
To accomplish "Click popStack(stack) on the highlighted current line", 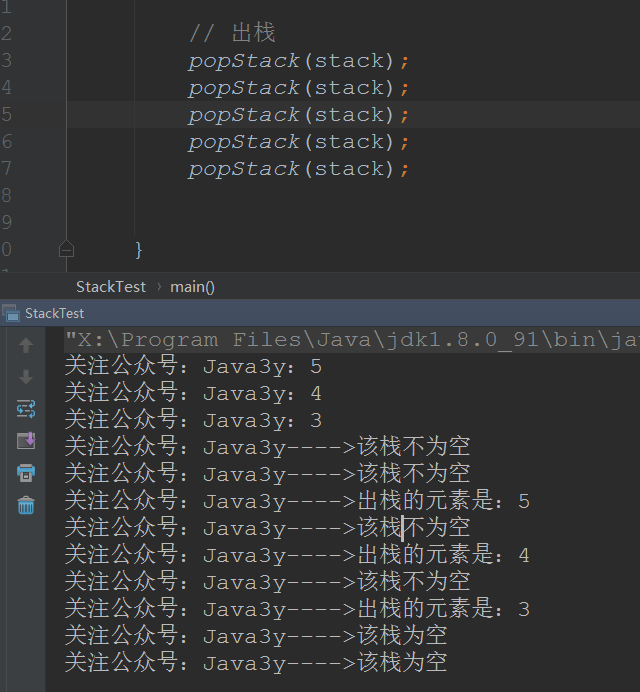I will 299,115.
